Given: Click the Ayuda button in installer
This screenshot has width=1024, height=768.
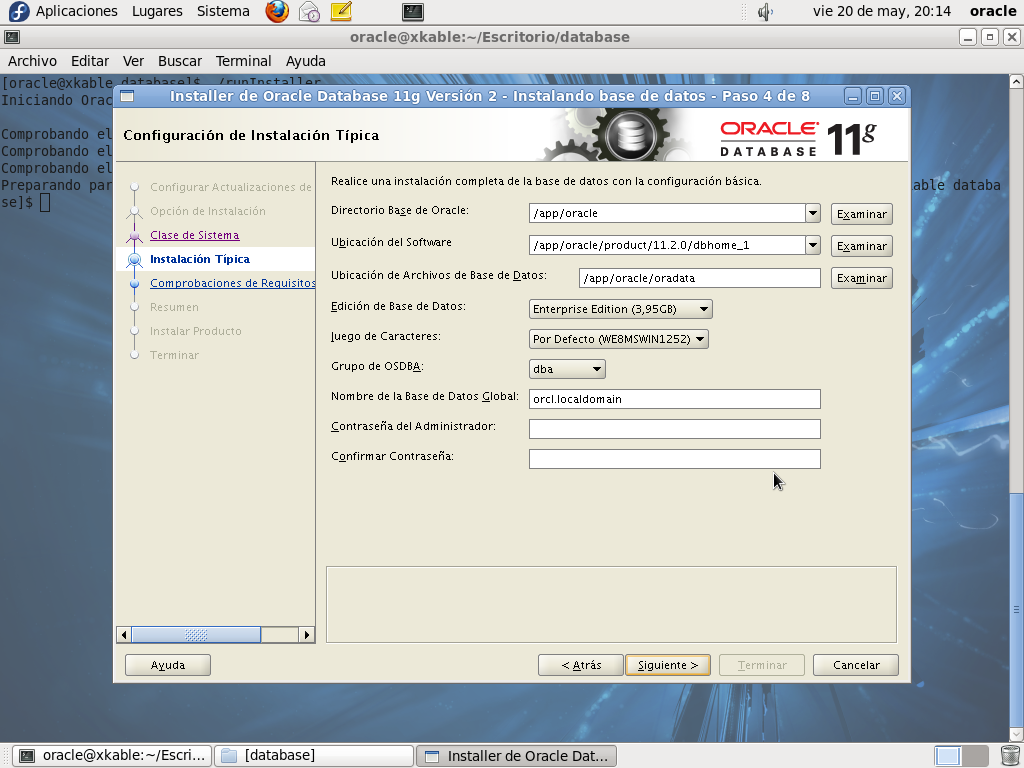Looking at the screenshot, I should (168, 665).
